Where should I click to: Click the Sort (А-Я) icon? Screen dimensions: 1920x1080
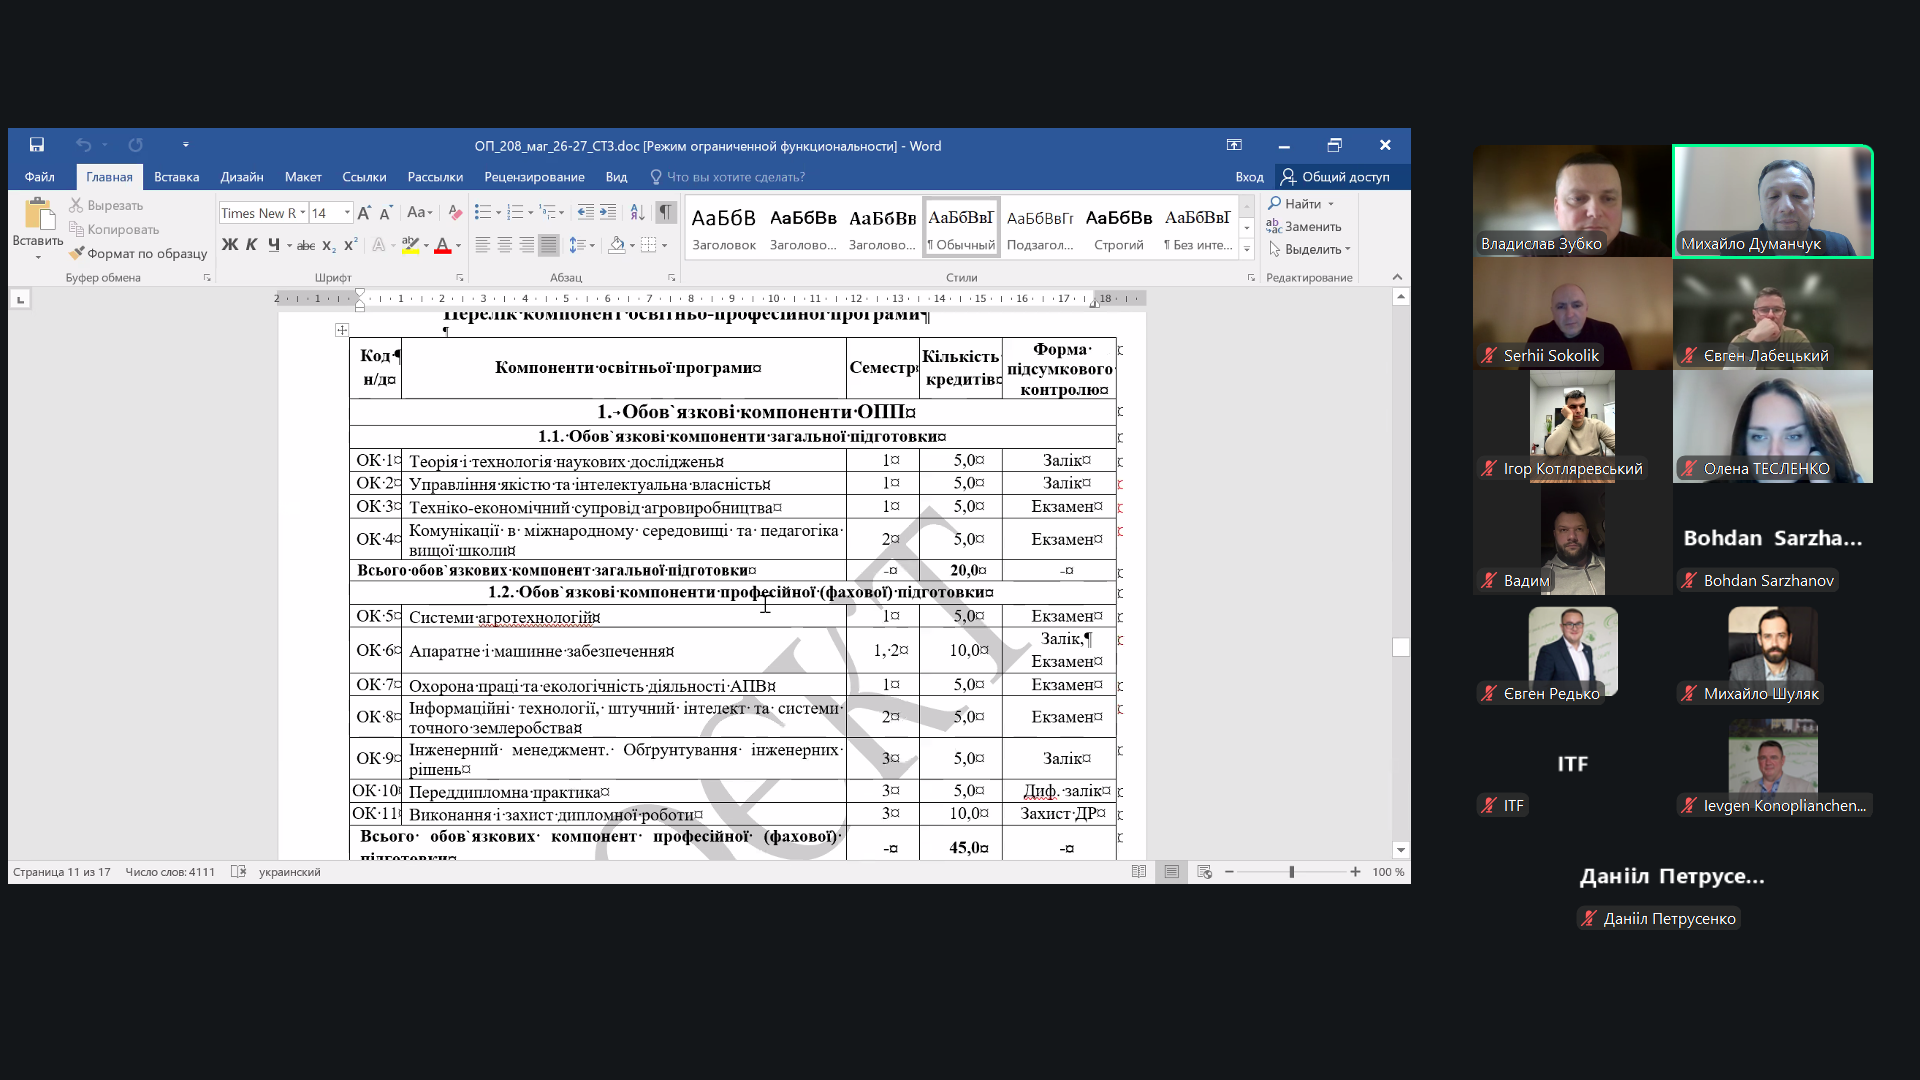pyautogui.click(x=637, y=212)
